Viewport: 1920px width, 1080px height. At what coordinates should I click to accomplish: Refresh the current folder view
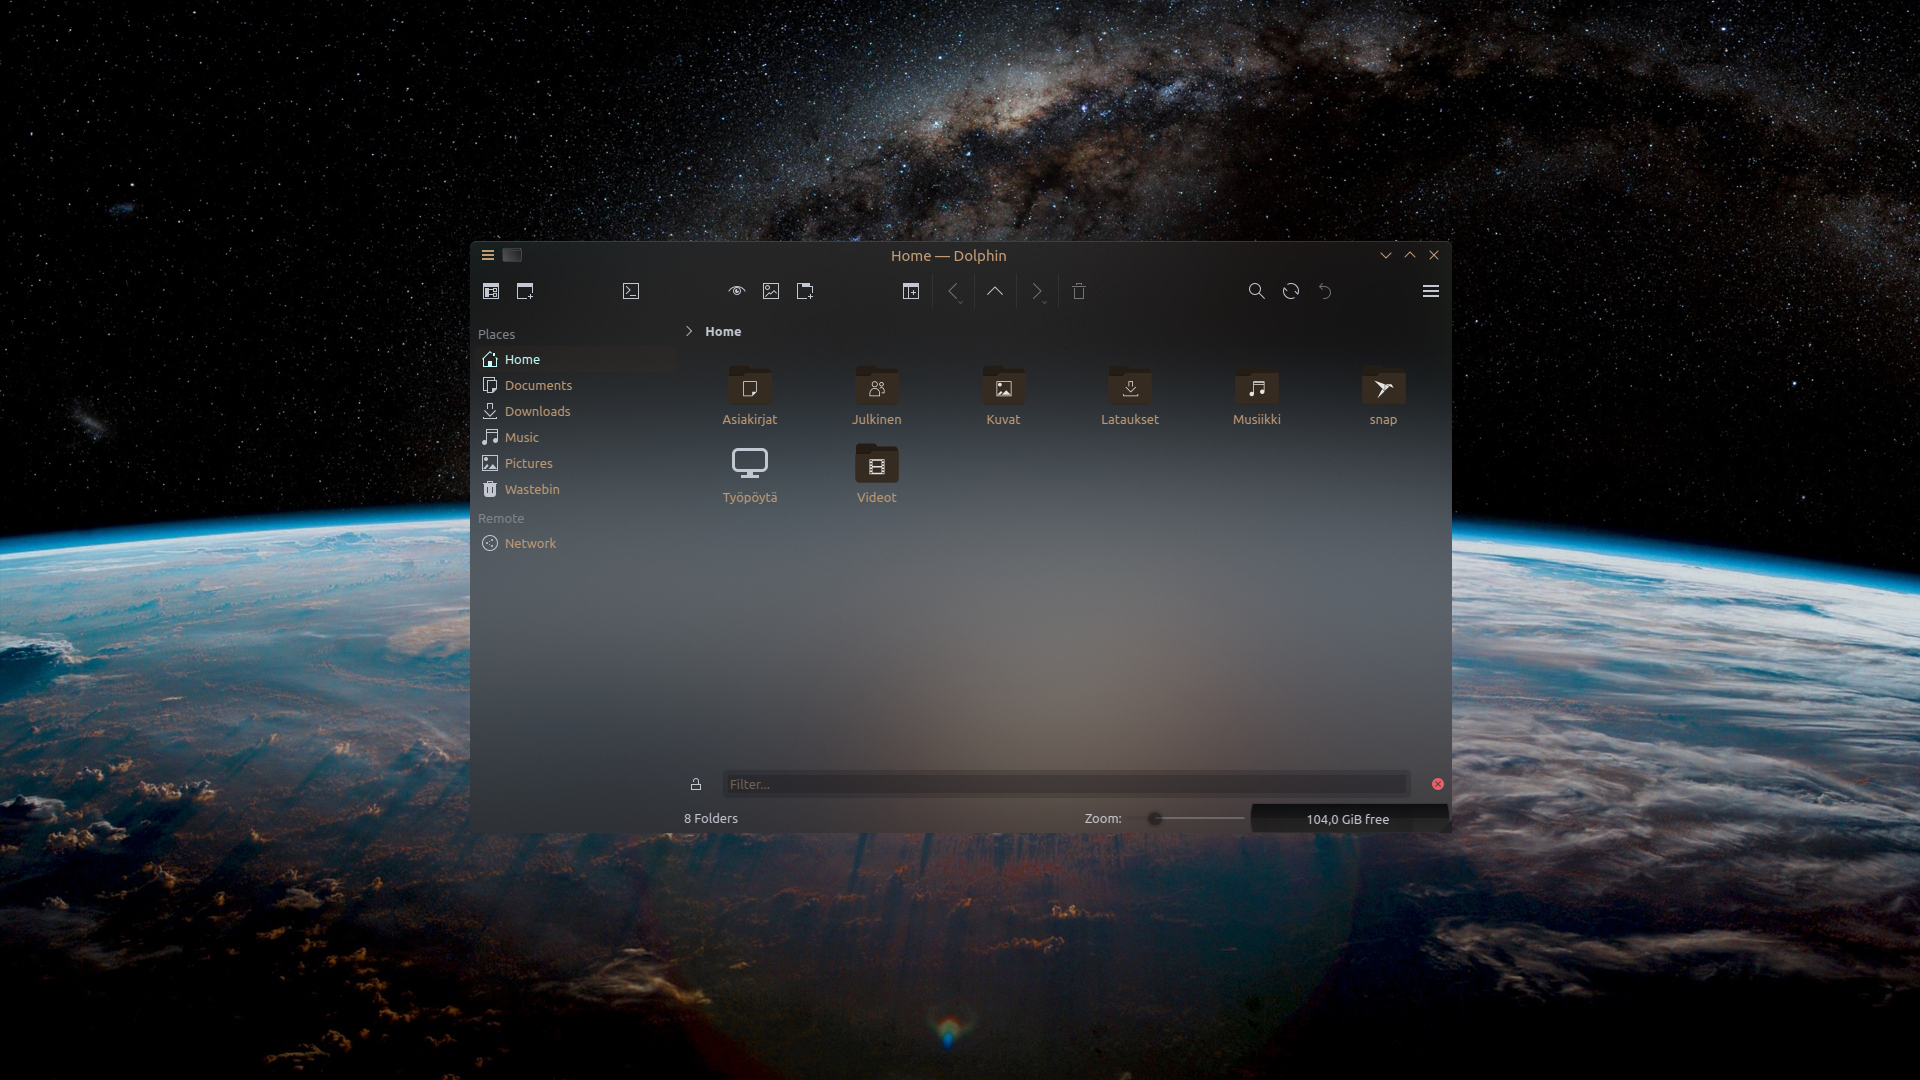[1291, 291]
